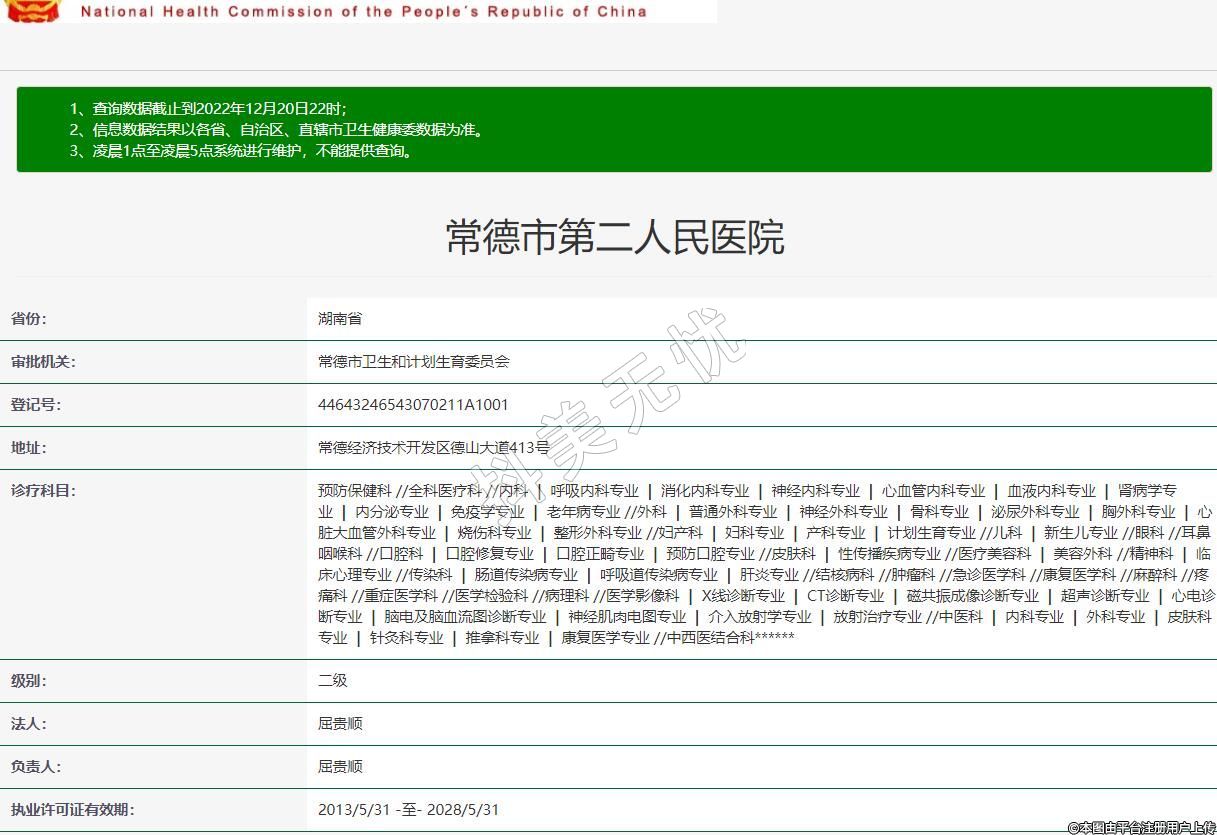Click the registration number 44643246543070211A1001
The height and width of the screenshot is (835, 1217).
pos(413,405)
